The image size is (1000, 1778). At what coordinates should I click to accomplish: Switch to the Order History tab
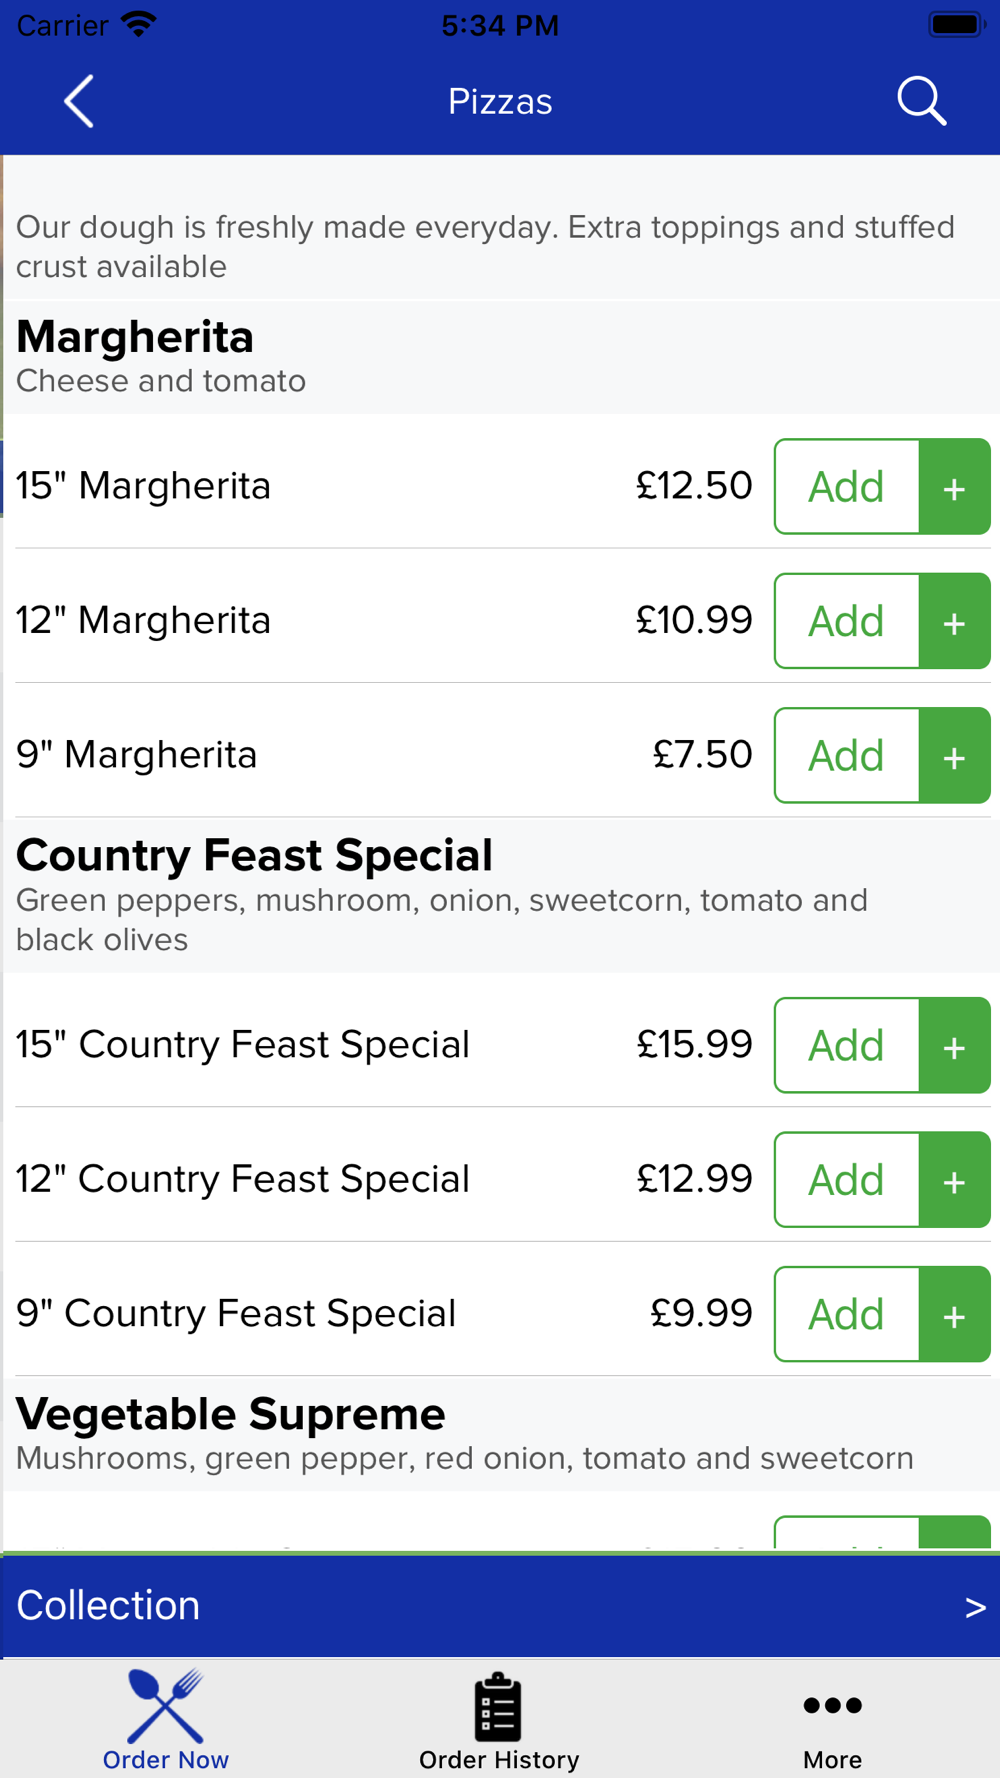tap(499, 1721)
